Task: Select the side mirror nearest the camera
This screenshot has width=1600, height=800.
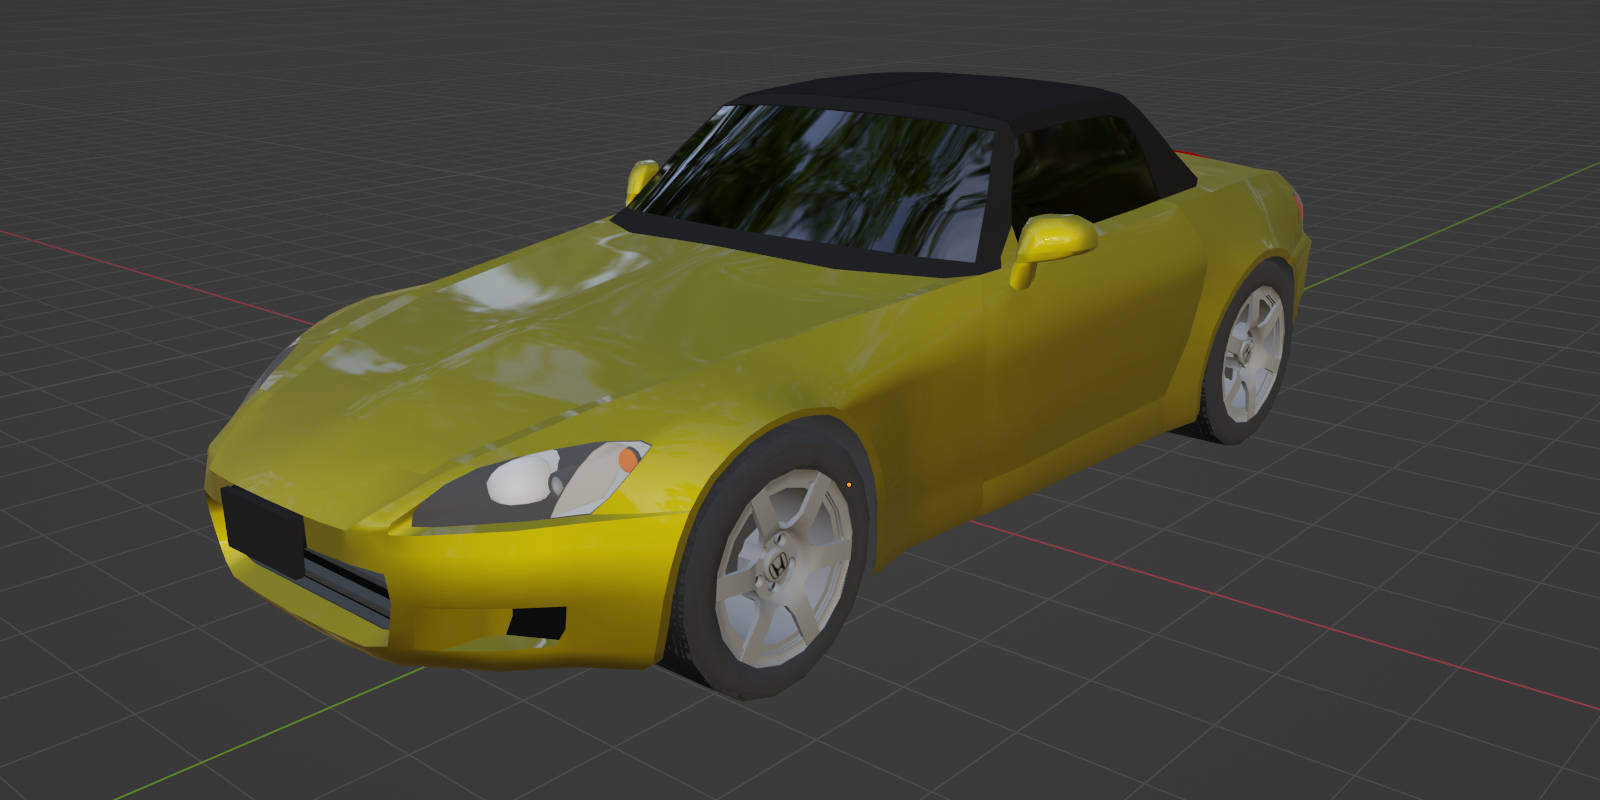Action: [x=1052, y=241]
